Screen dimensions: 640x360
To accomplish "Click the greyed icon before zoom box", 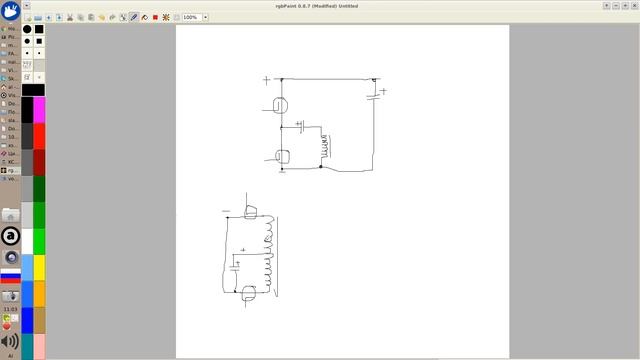I will tap(176, 18).
